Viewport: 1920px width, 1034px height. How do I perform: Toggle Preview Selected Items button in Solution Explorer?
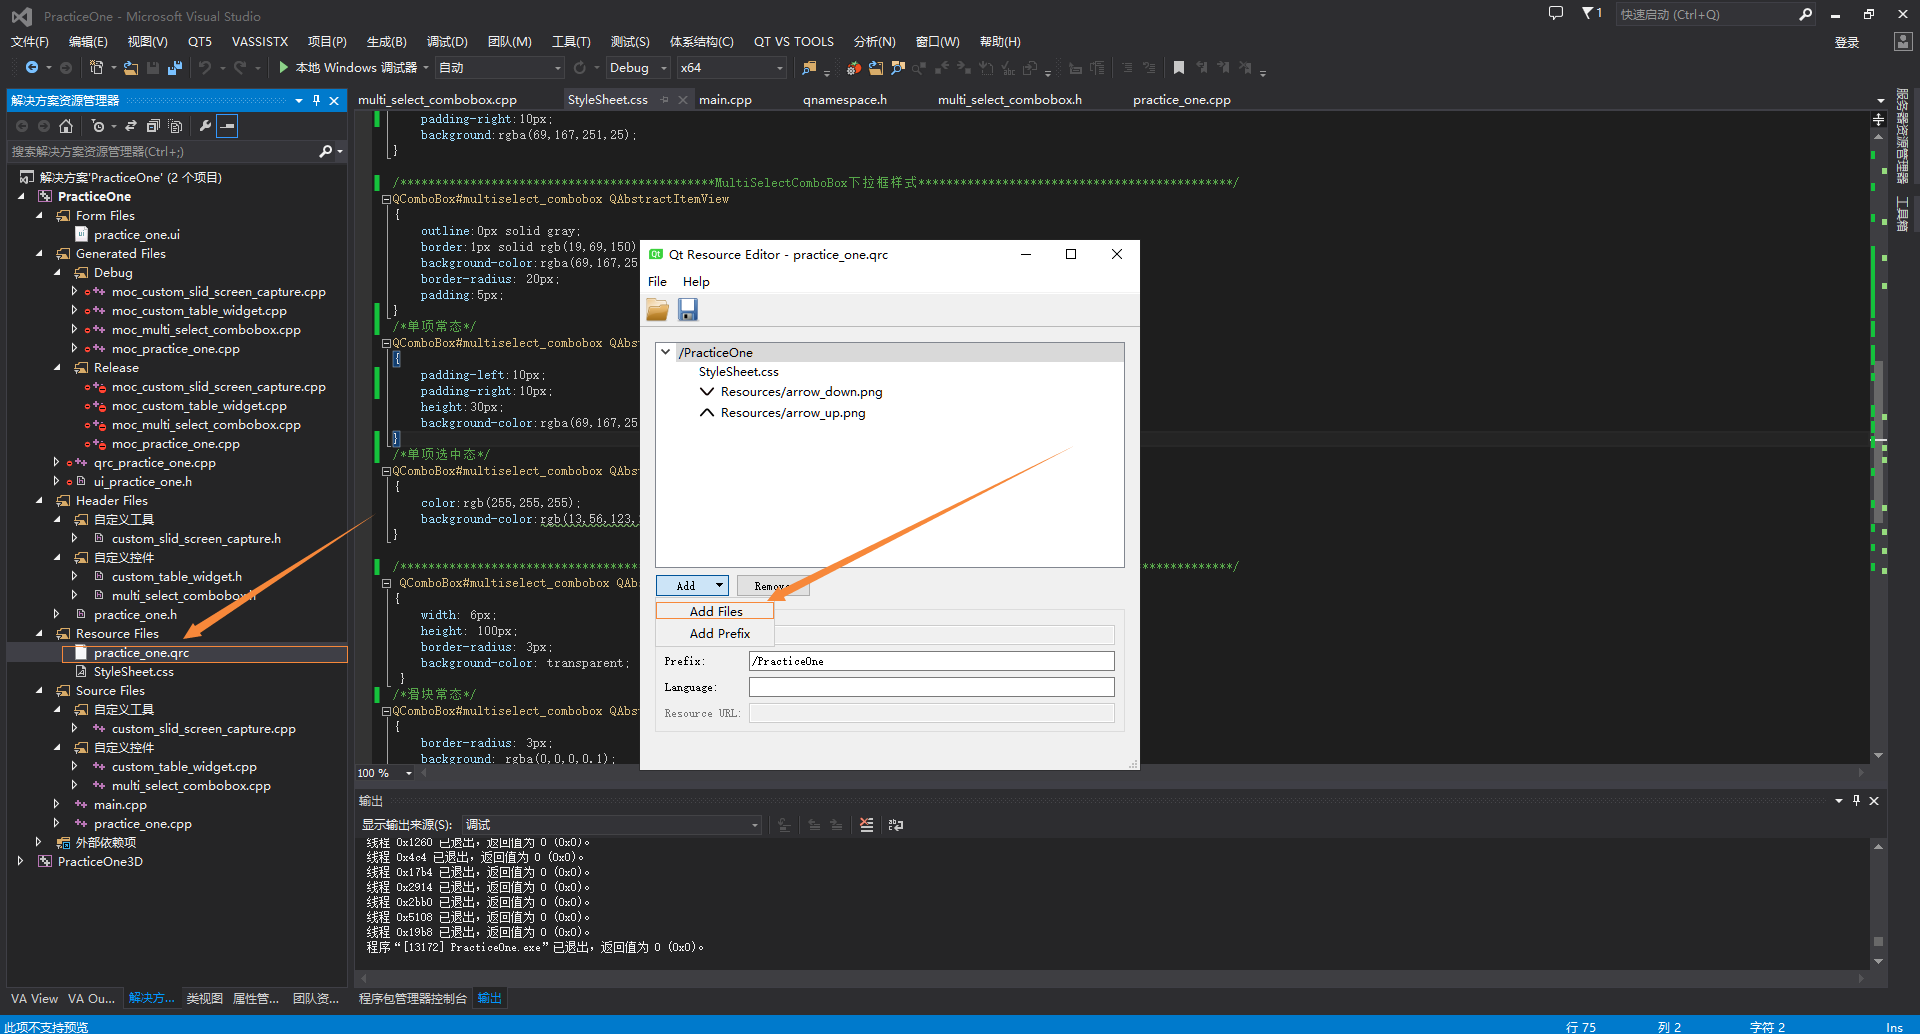pyautogui.click(x=228, y=126)
